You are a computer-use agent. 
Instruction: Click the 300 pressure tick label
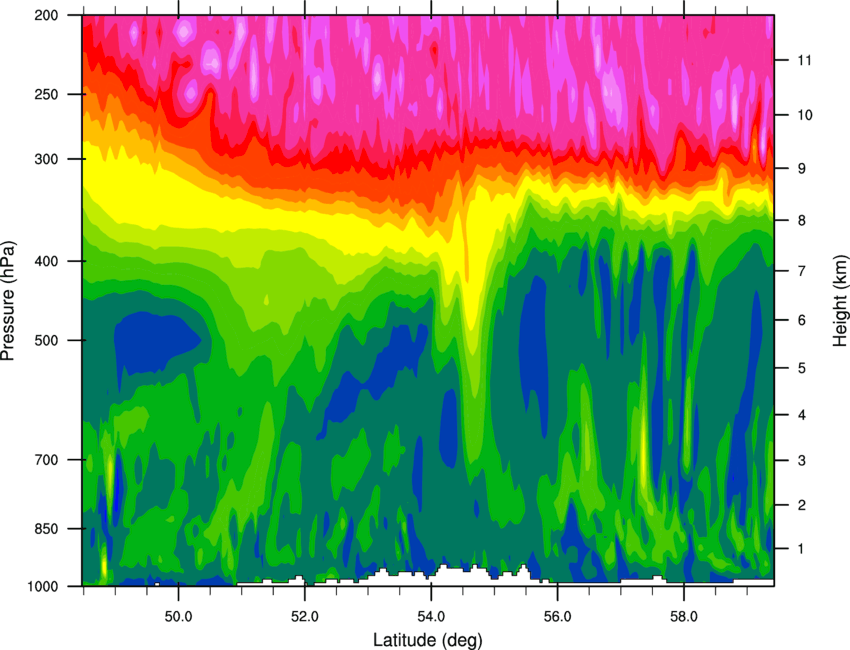46,159
